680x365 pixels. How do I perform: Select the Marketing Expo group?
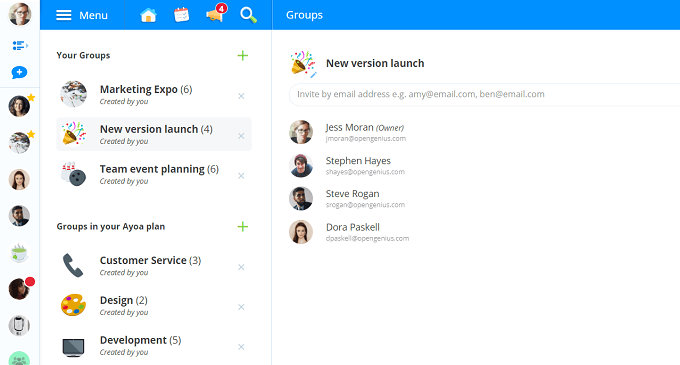click(x=154, y=95)
